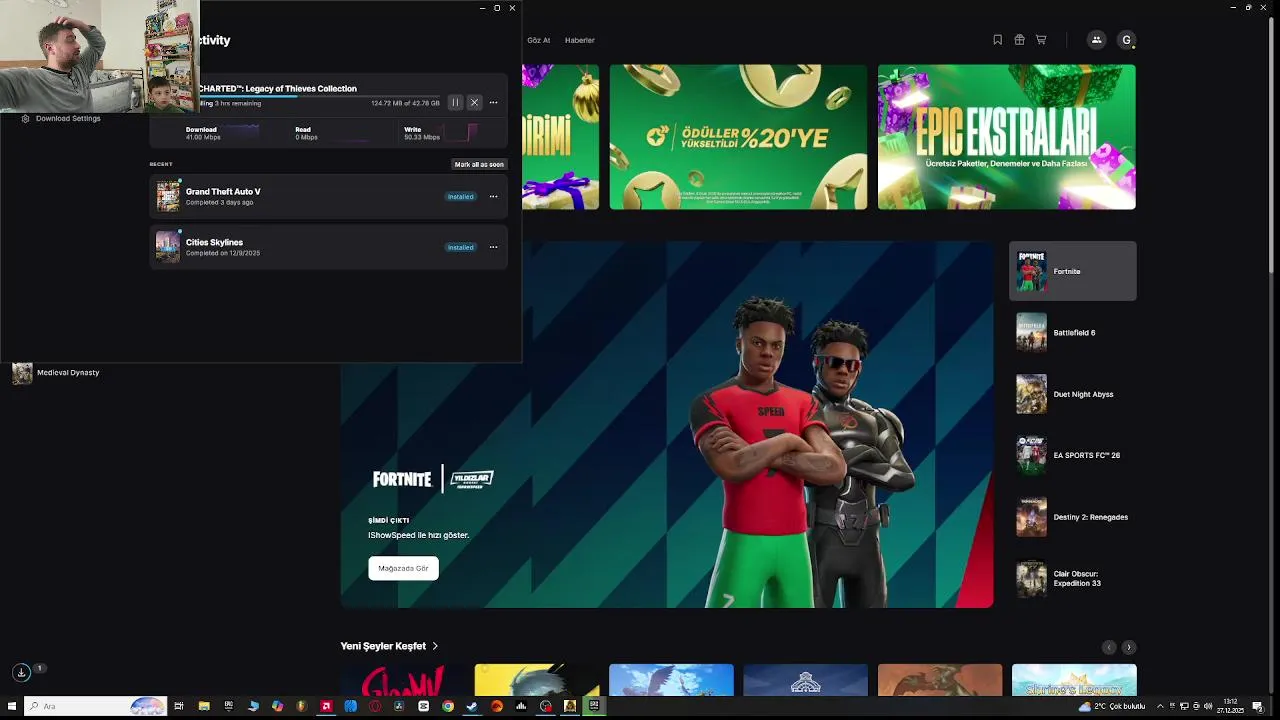Open the gift icon in the store header

[1019, 40]
